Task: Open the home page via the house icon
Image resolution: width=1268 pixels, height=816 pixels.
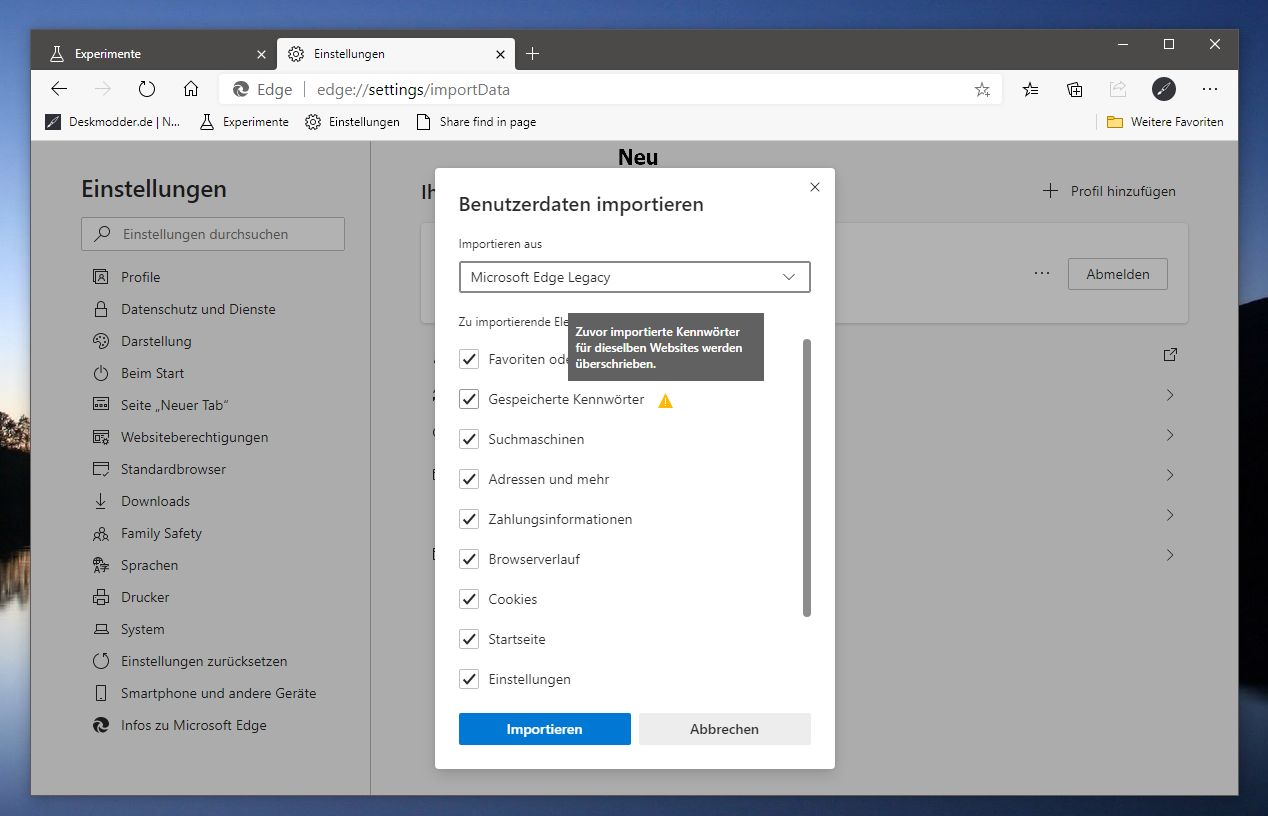Action: click(191, 89)
